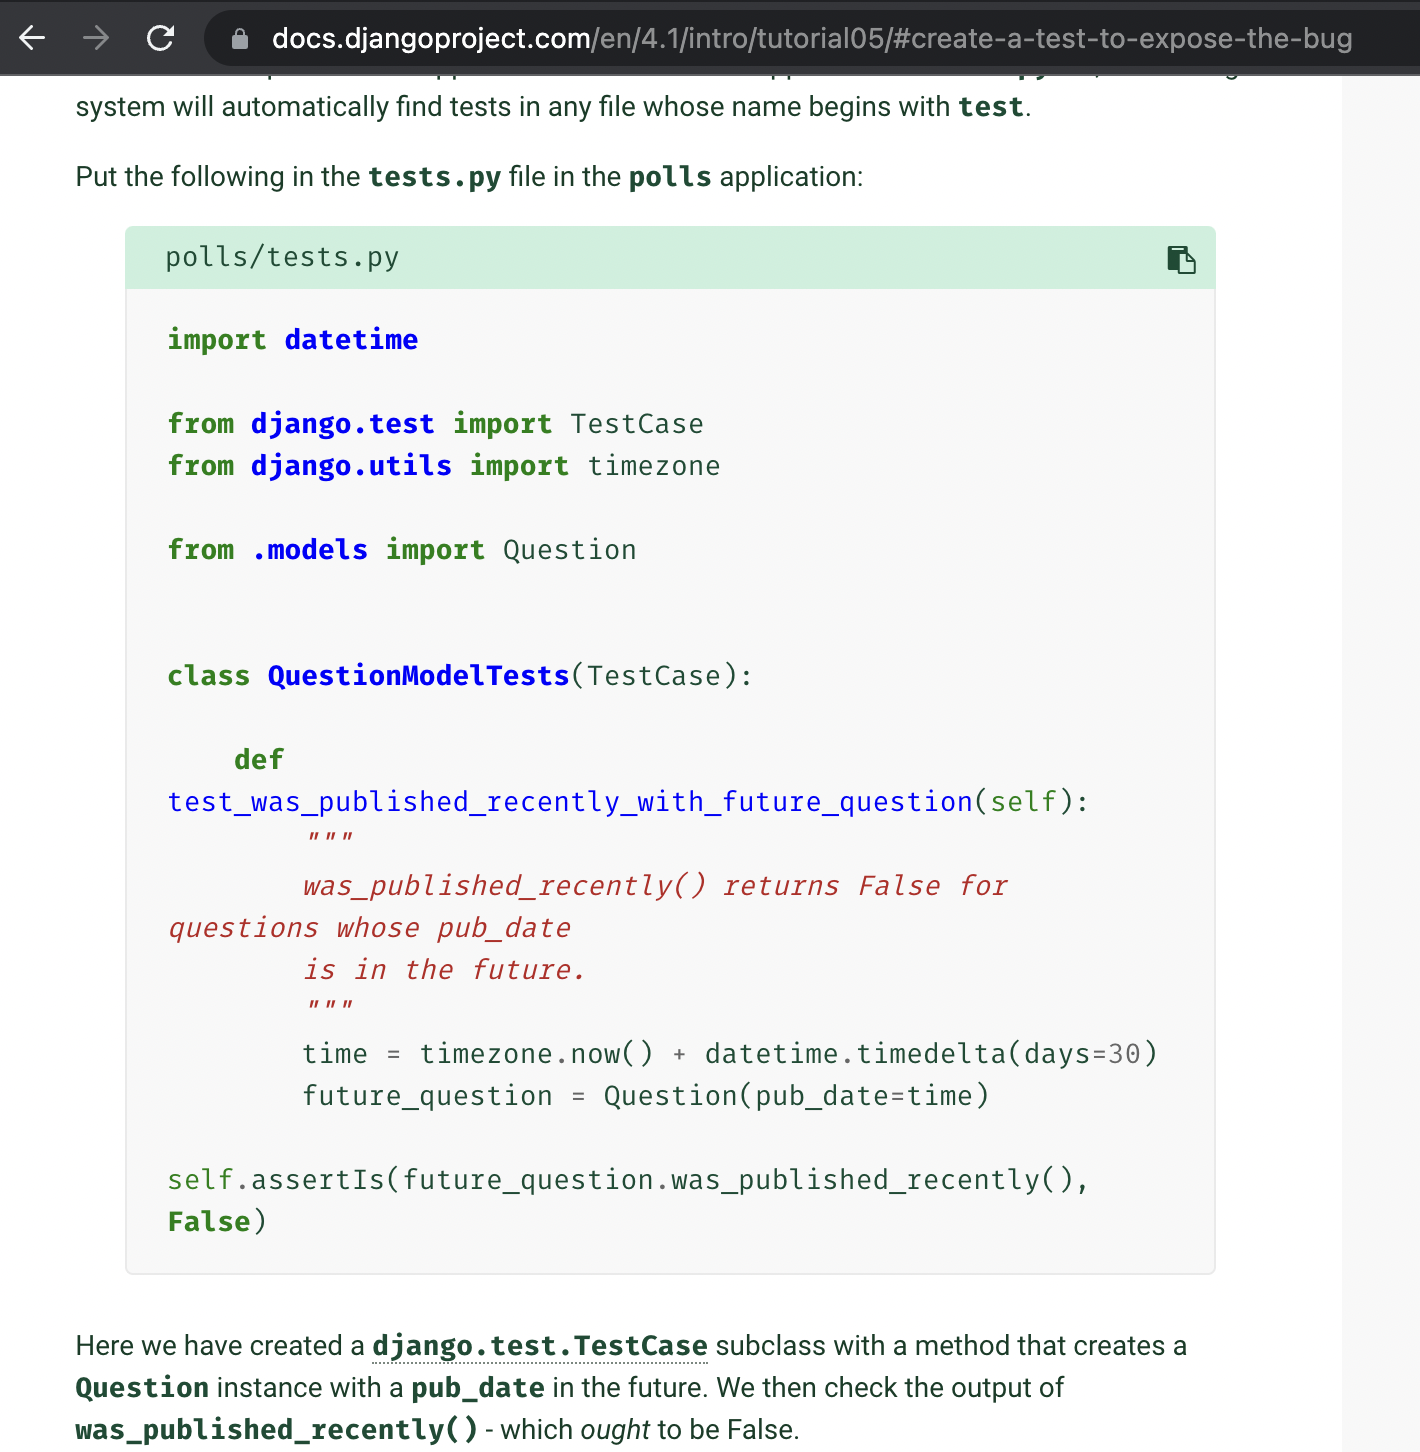
Task: Click the test_was_published_recently_with_future_question method name
Action: click(570, 801)
